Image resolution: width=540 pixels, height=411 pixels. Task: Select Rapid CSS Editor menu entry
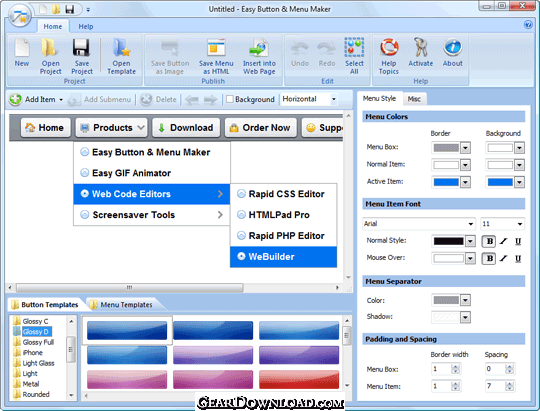click(283, 194)
